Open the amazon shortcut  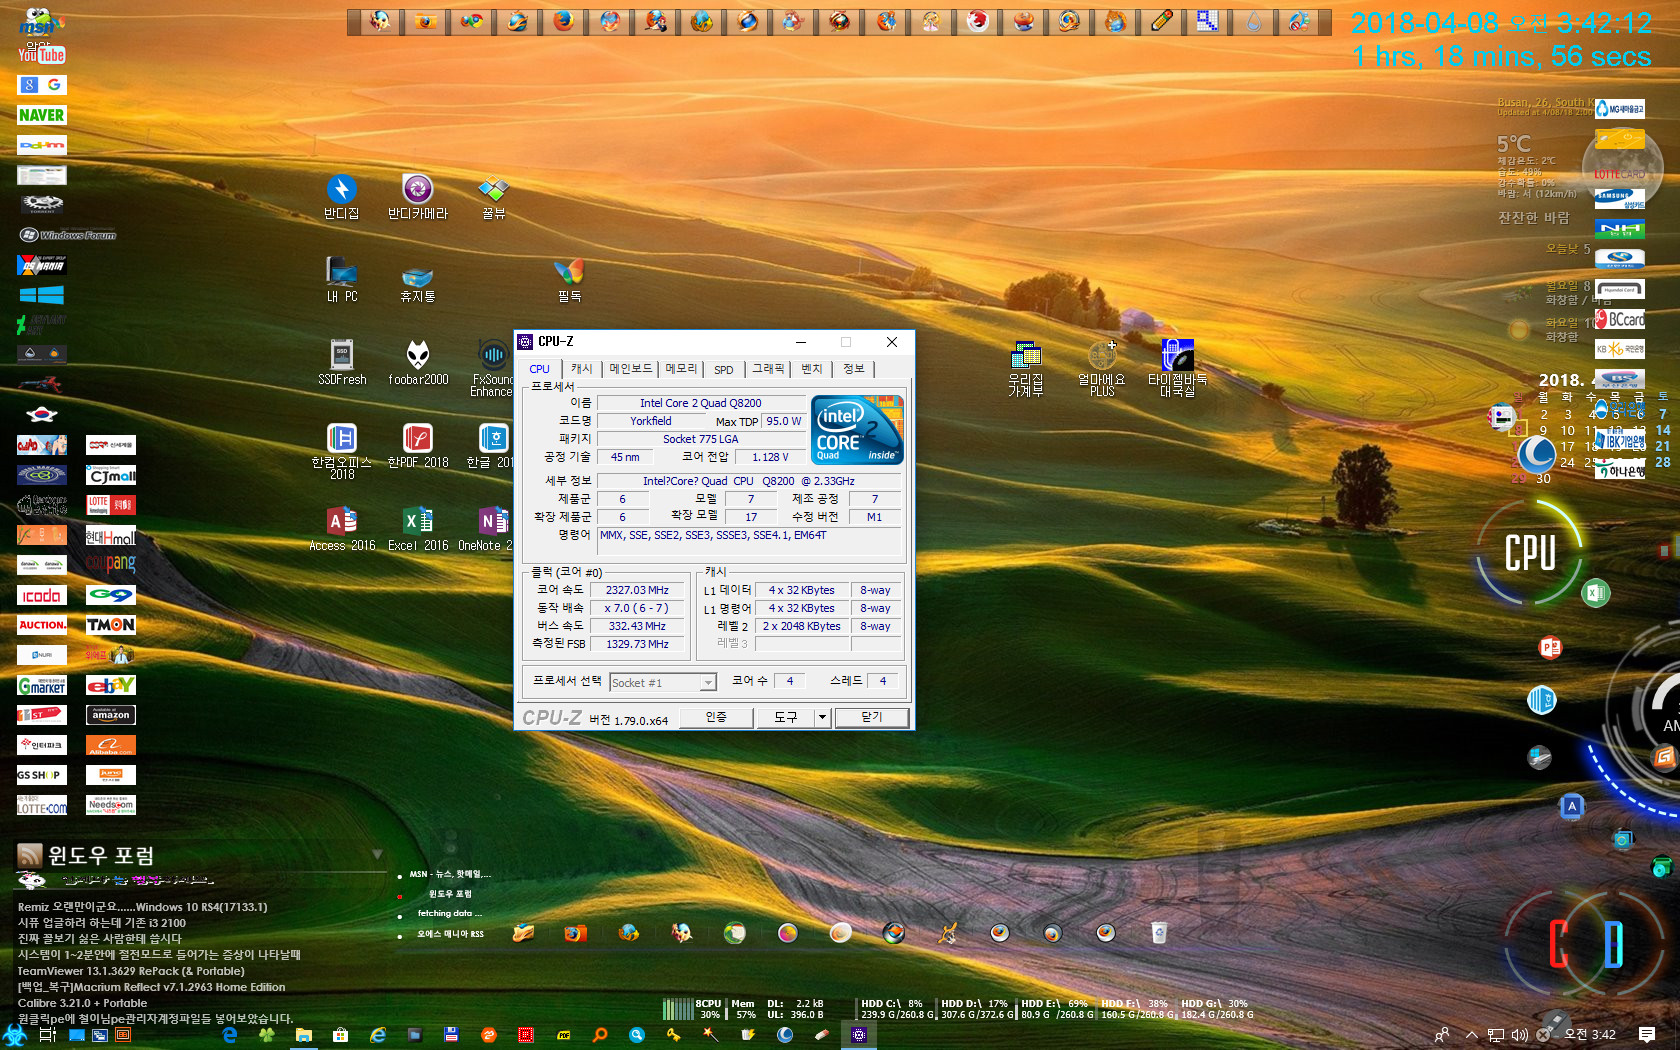pyautogui.click(x=111, y=715)
